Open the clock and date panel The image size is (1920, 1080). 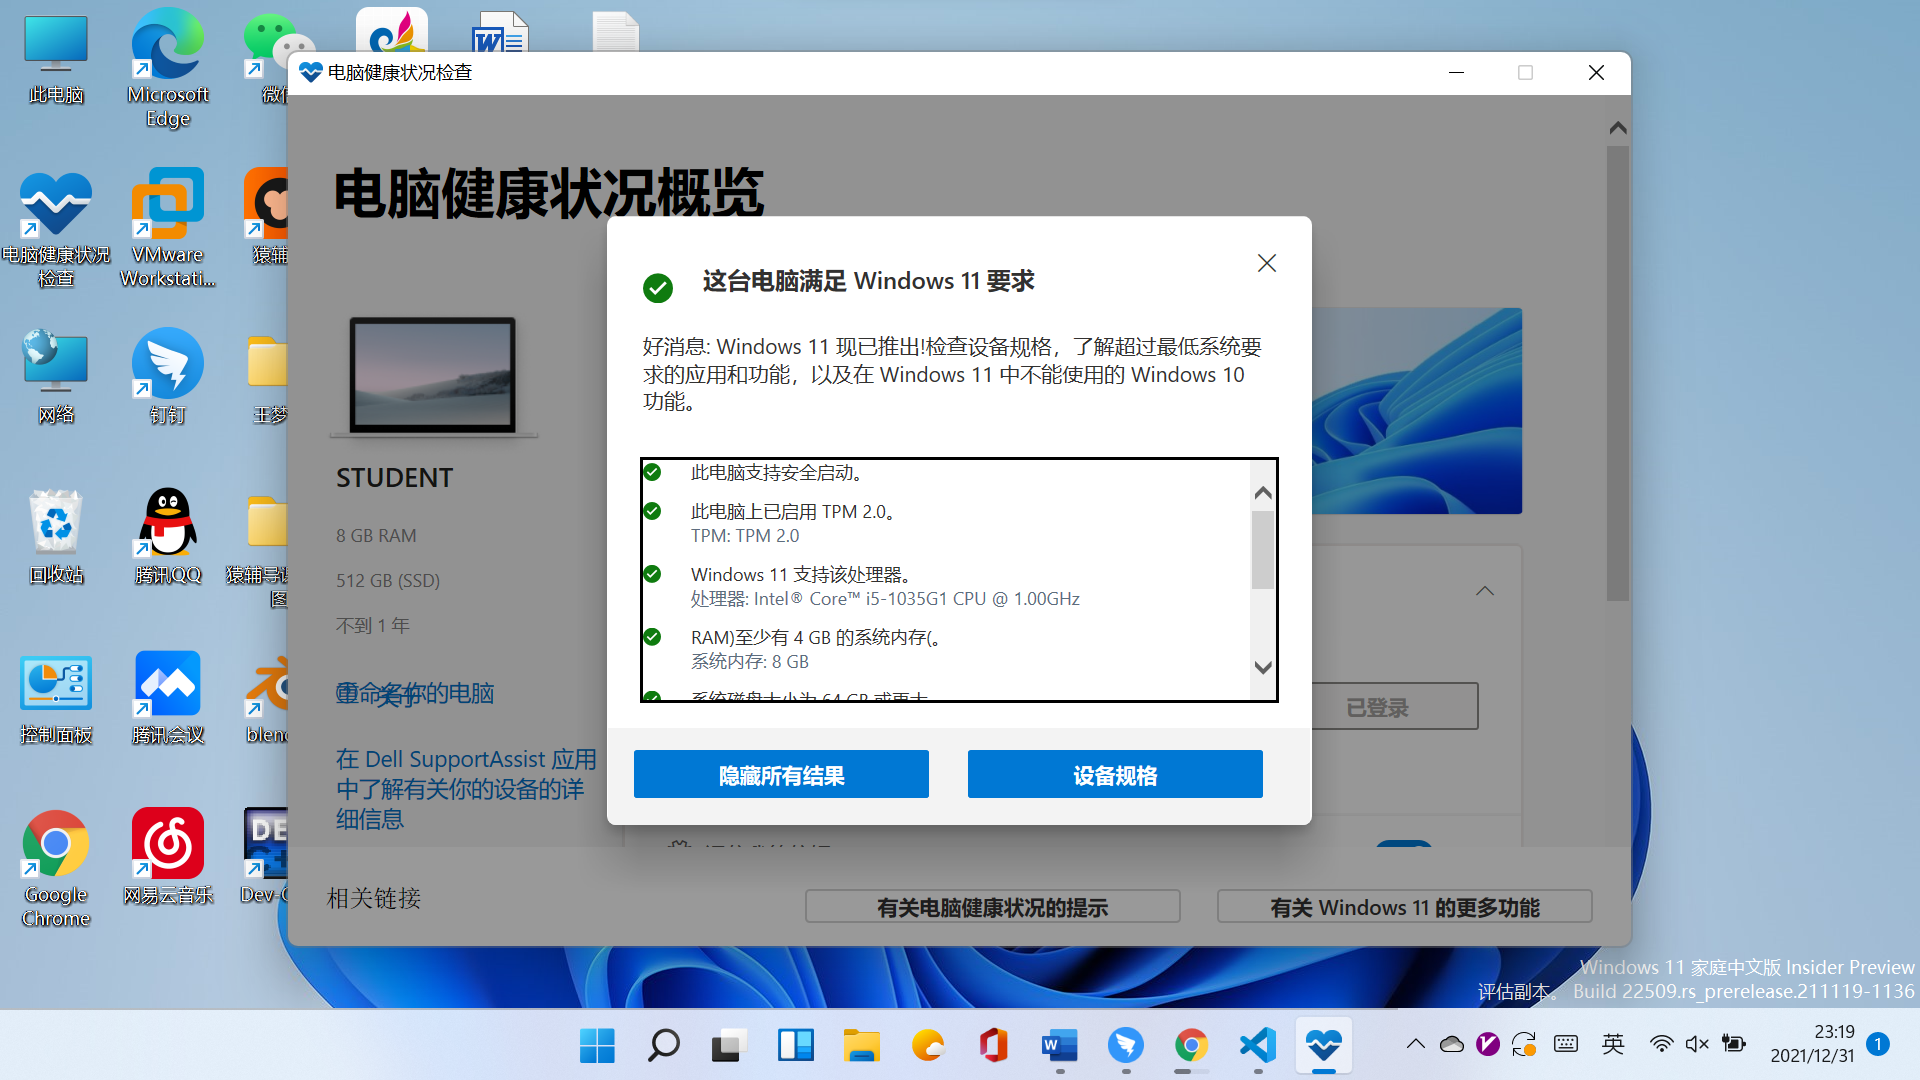coord(1812,1043)
